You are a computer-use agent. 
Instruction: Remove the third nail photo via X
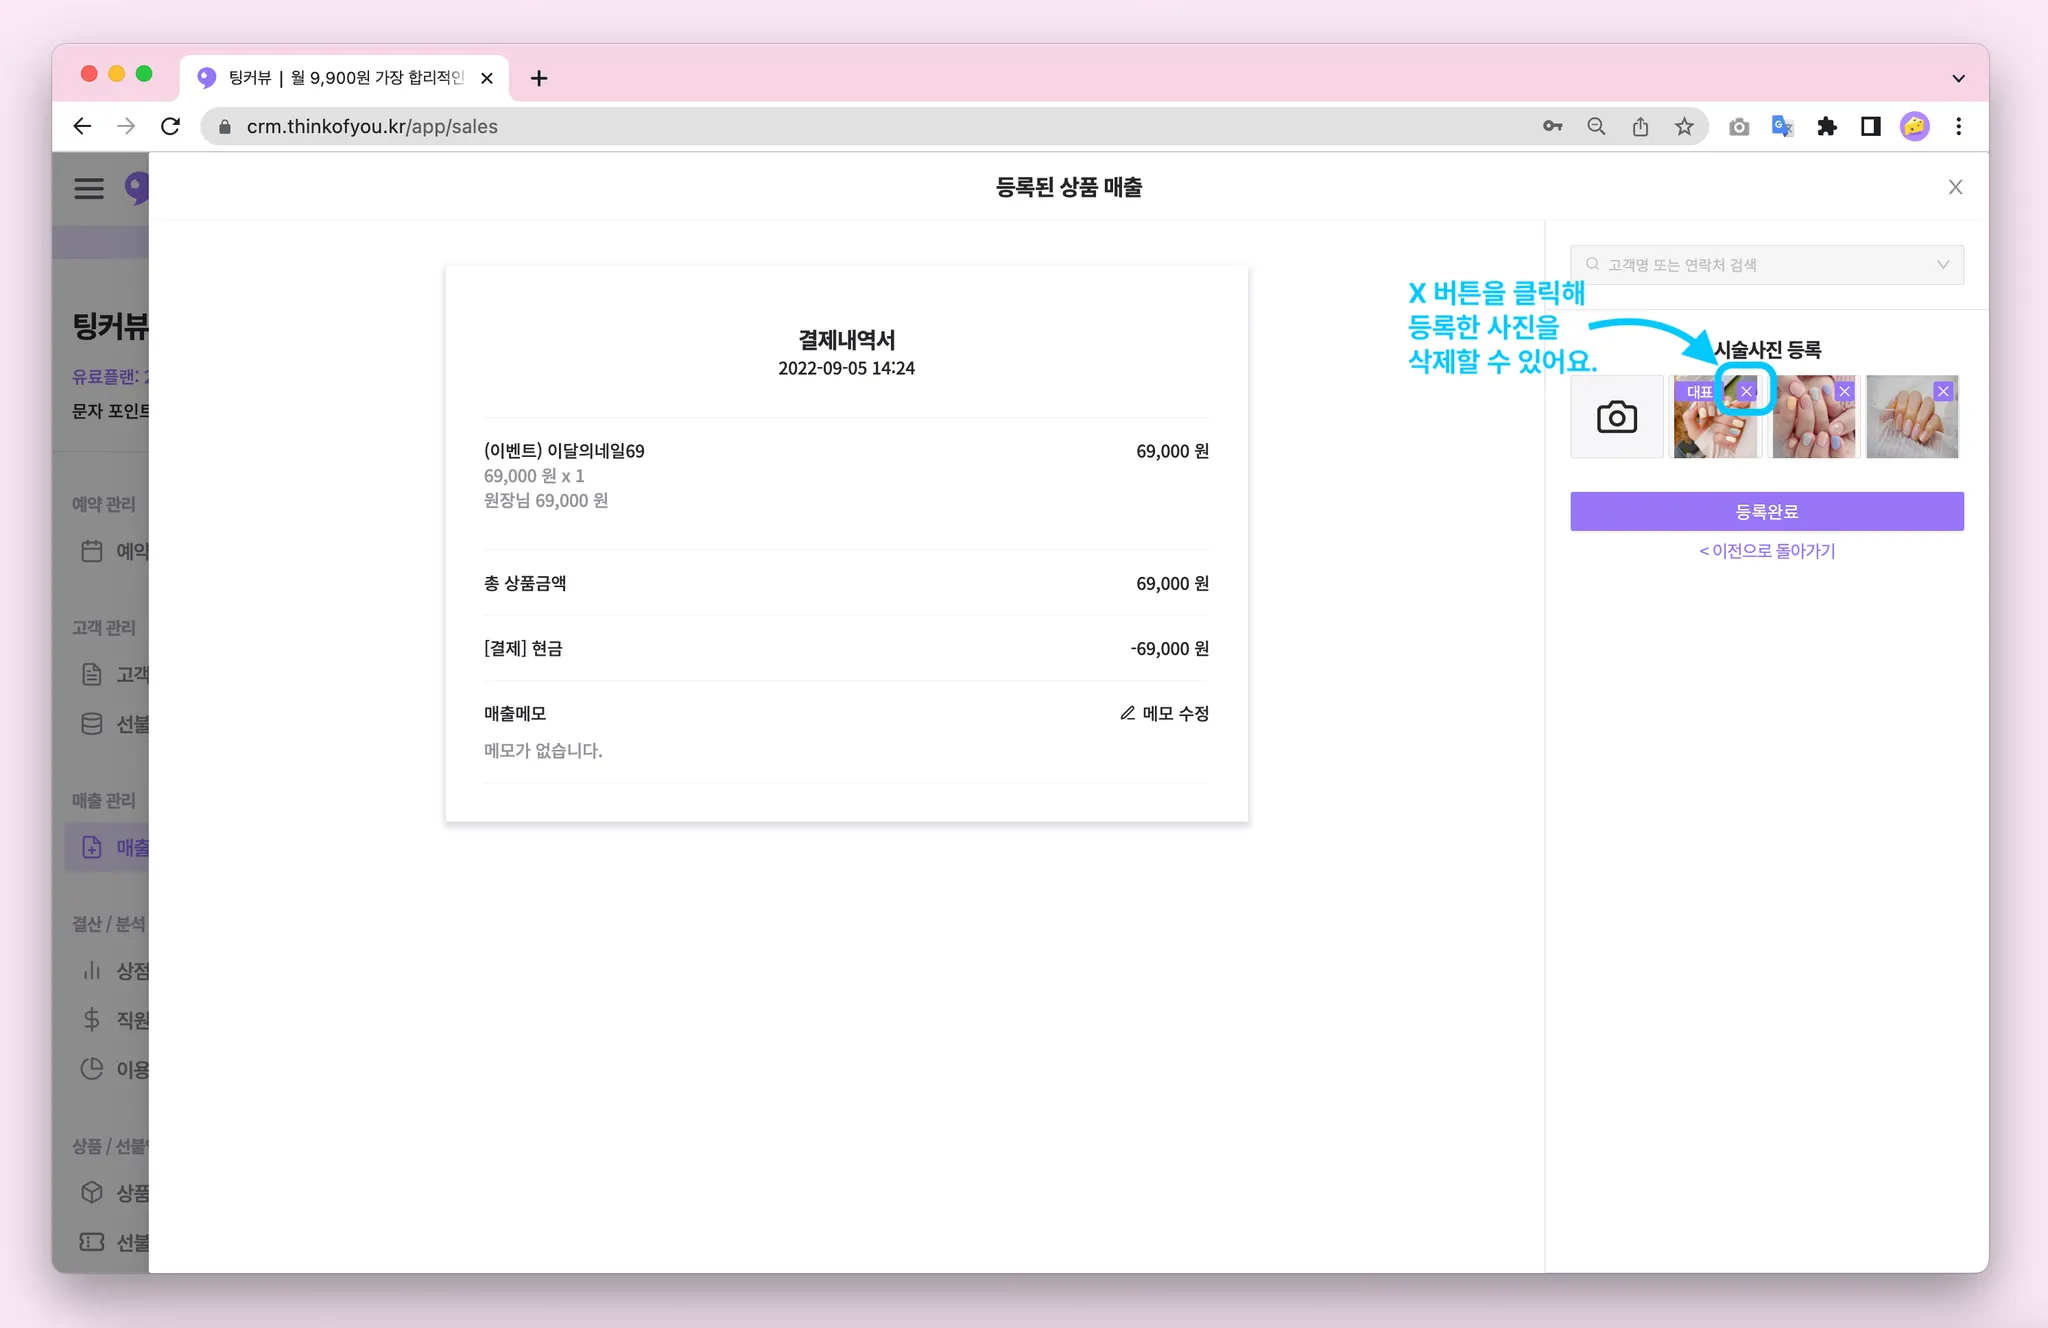[1943, 391]
